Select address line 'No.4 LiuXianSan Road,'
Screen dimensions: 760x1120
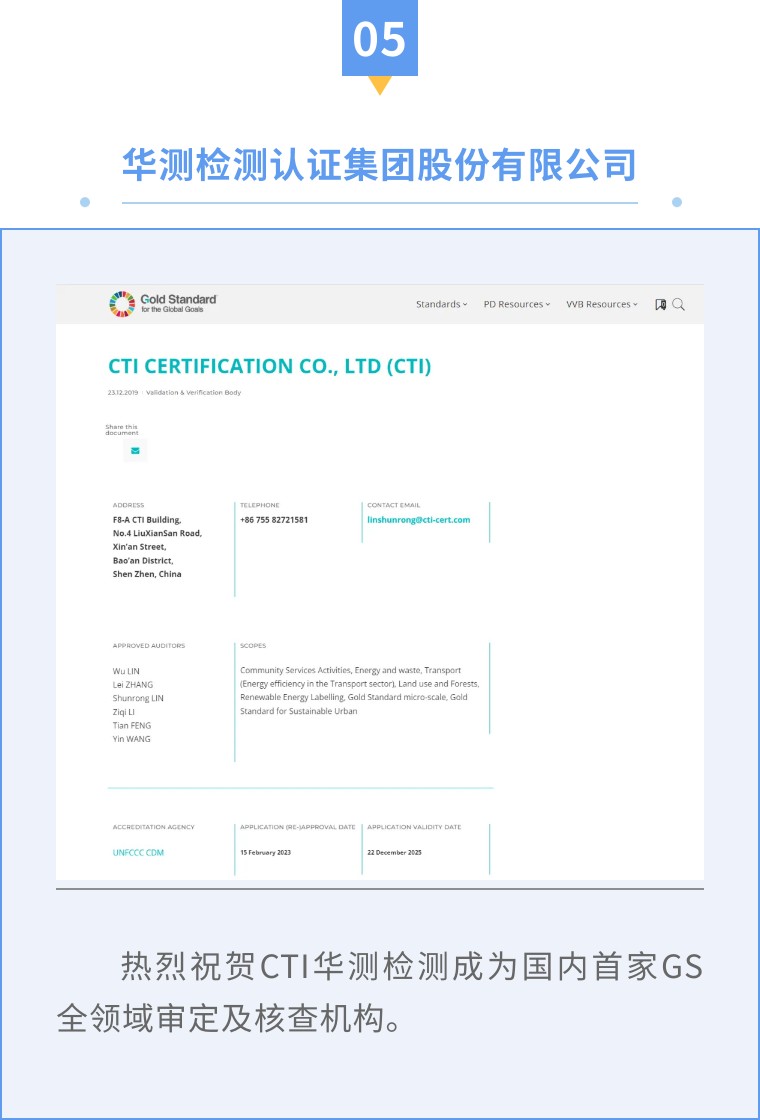coord(157,534)
